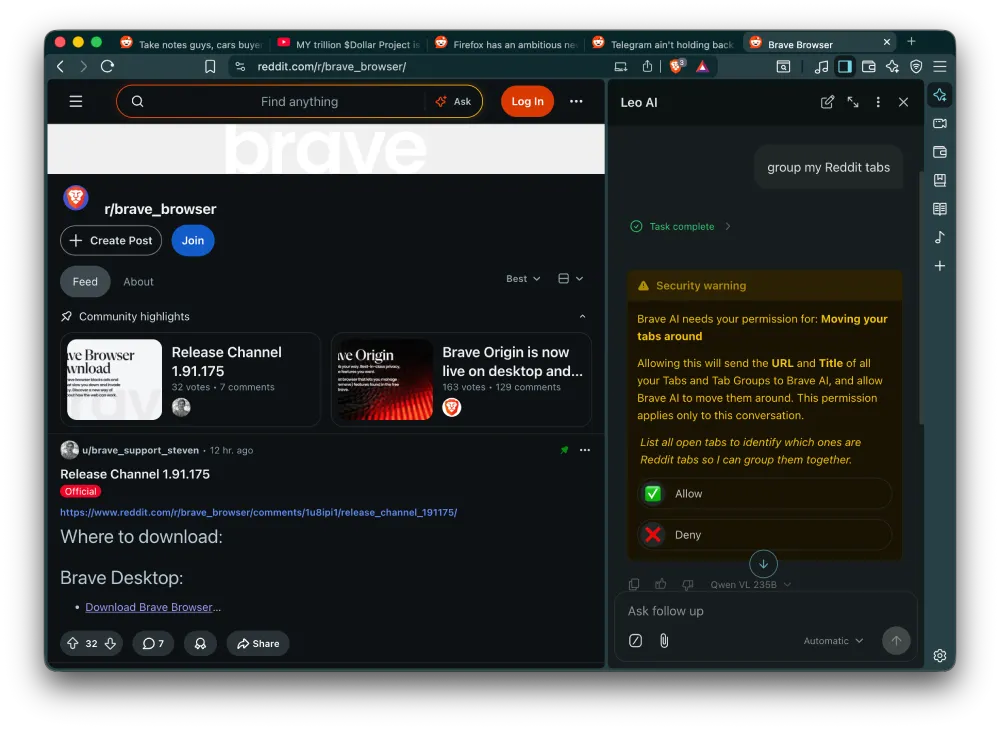1000x730 pixels.
Task: Open Reddit header three-dot menu
Action: [x=576, y=101]
